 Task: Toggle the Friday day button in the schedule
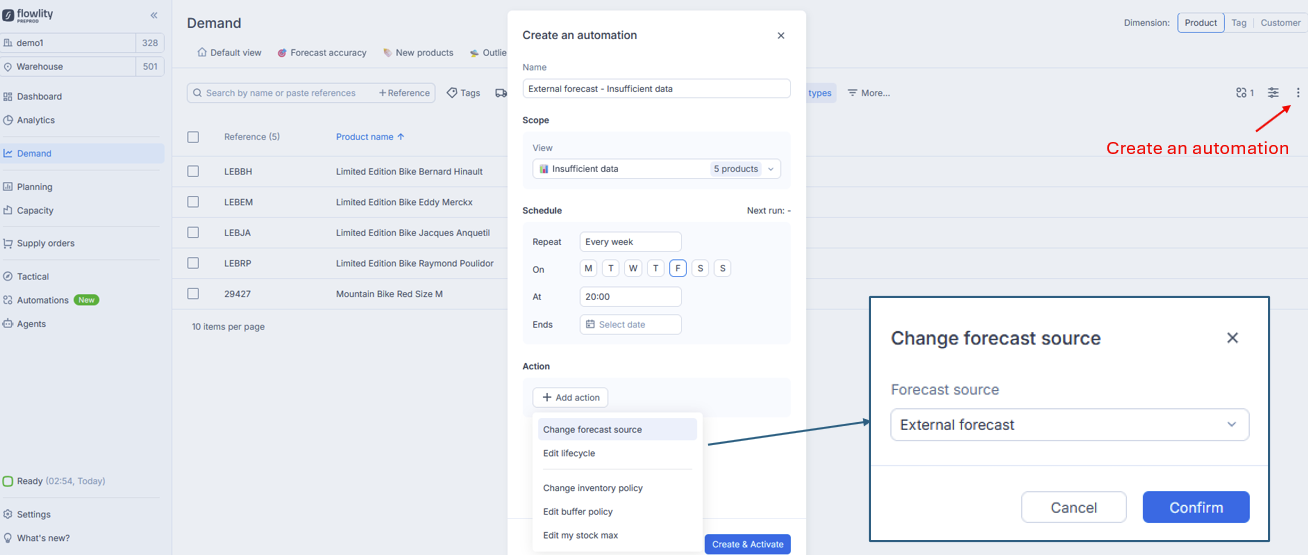coord(678,268)
